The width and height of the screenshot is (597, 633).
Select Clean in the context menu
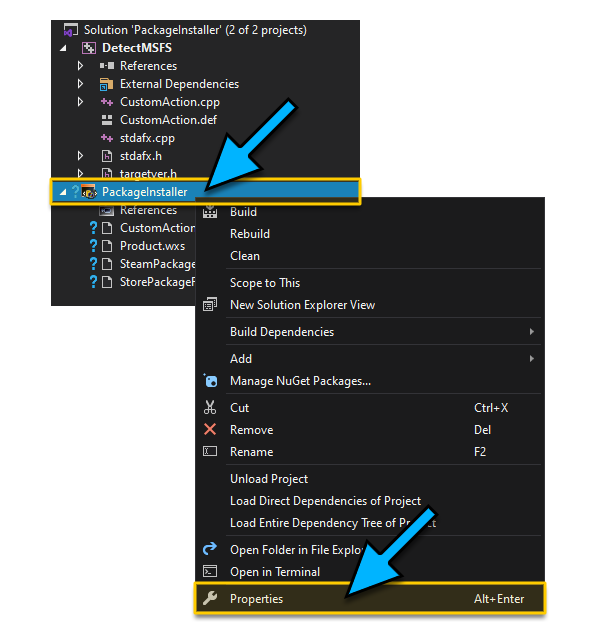245,256
